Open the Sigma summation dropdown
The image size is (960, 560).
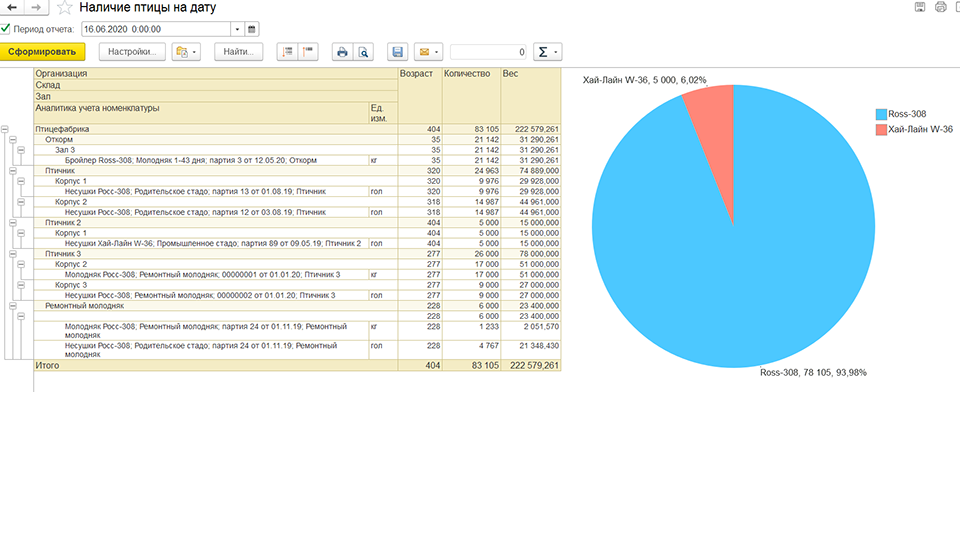[x=547, y=52]
